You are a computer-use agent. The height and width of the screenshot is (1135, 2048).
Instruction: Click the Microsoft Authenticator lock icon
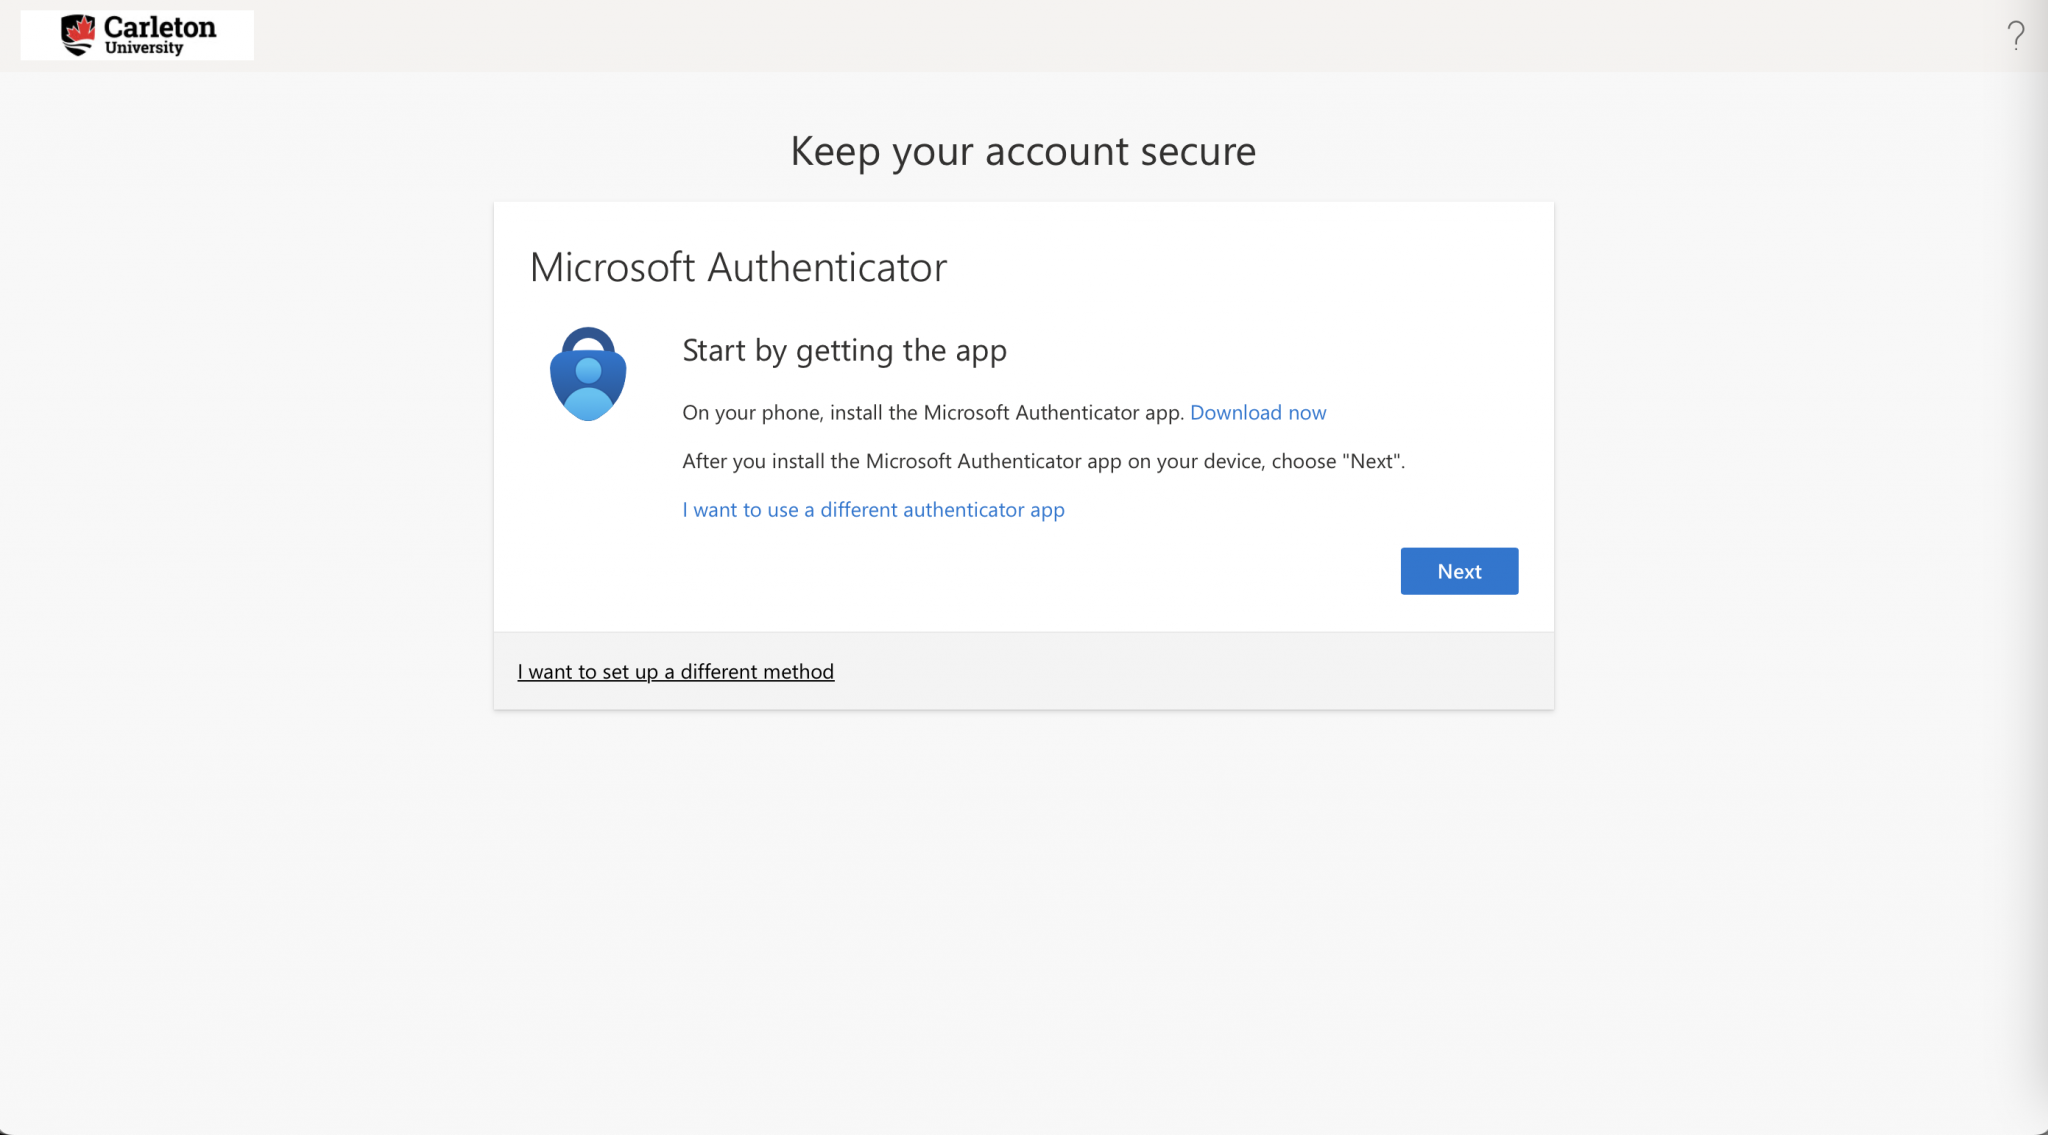[588, 373]
